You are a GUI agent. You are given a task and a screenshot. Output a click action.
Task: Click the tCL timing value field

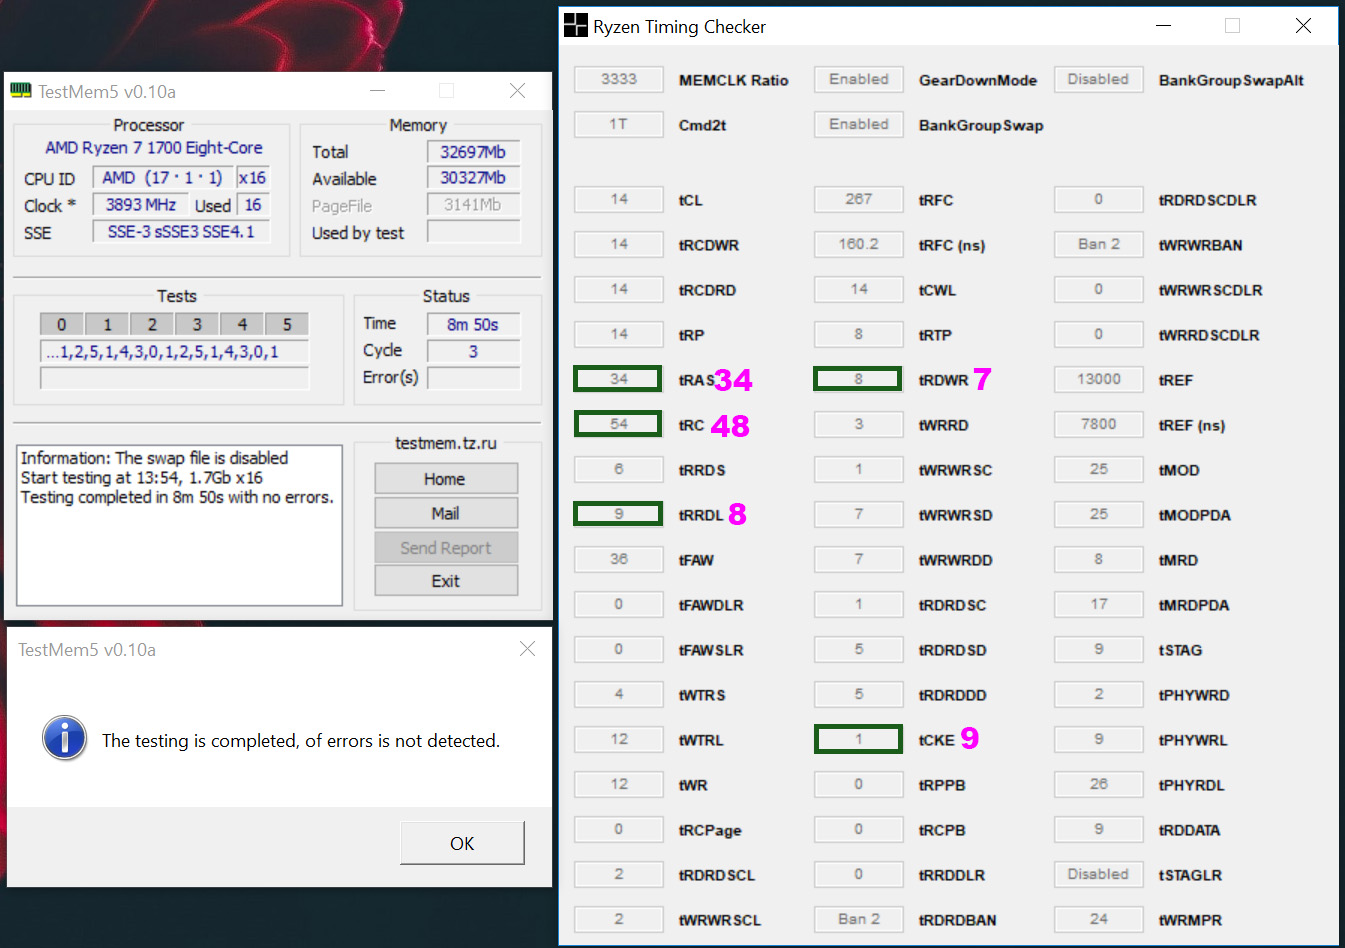tap(619, 199)
